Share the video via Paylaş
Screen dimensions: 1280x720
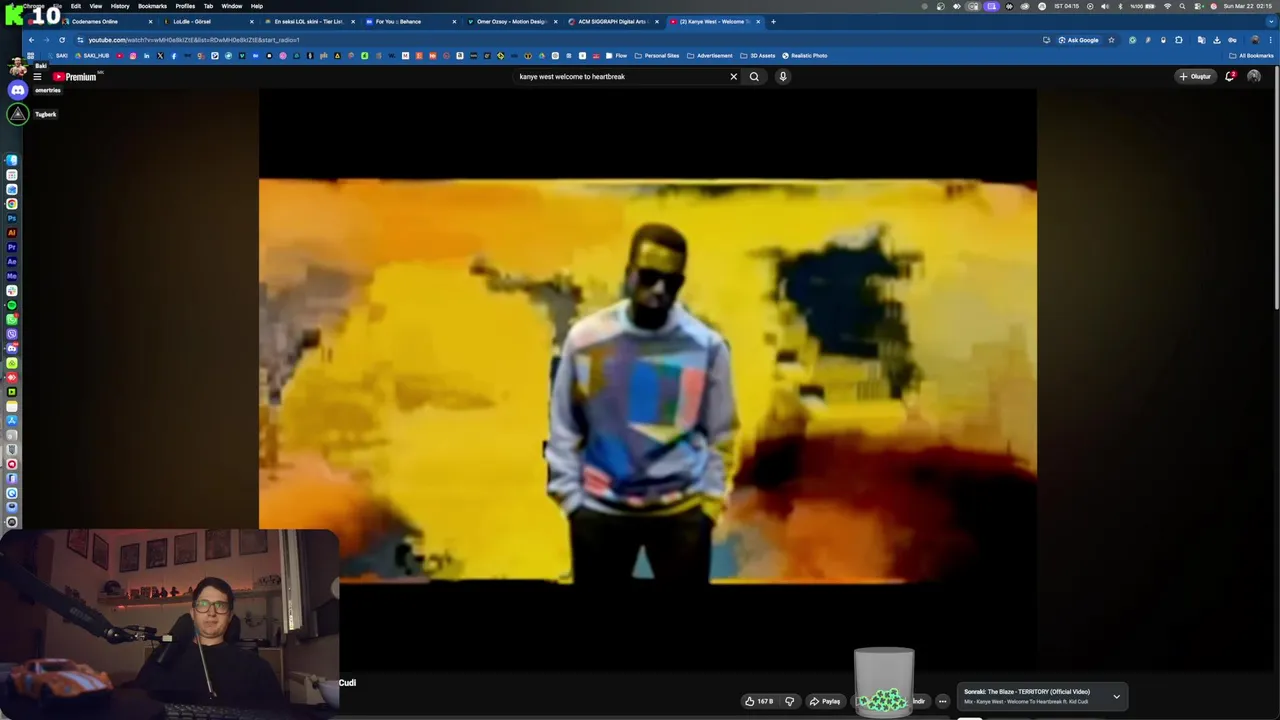pos(825,701)
